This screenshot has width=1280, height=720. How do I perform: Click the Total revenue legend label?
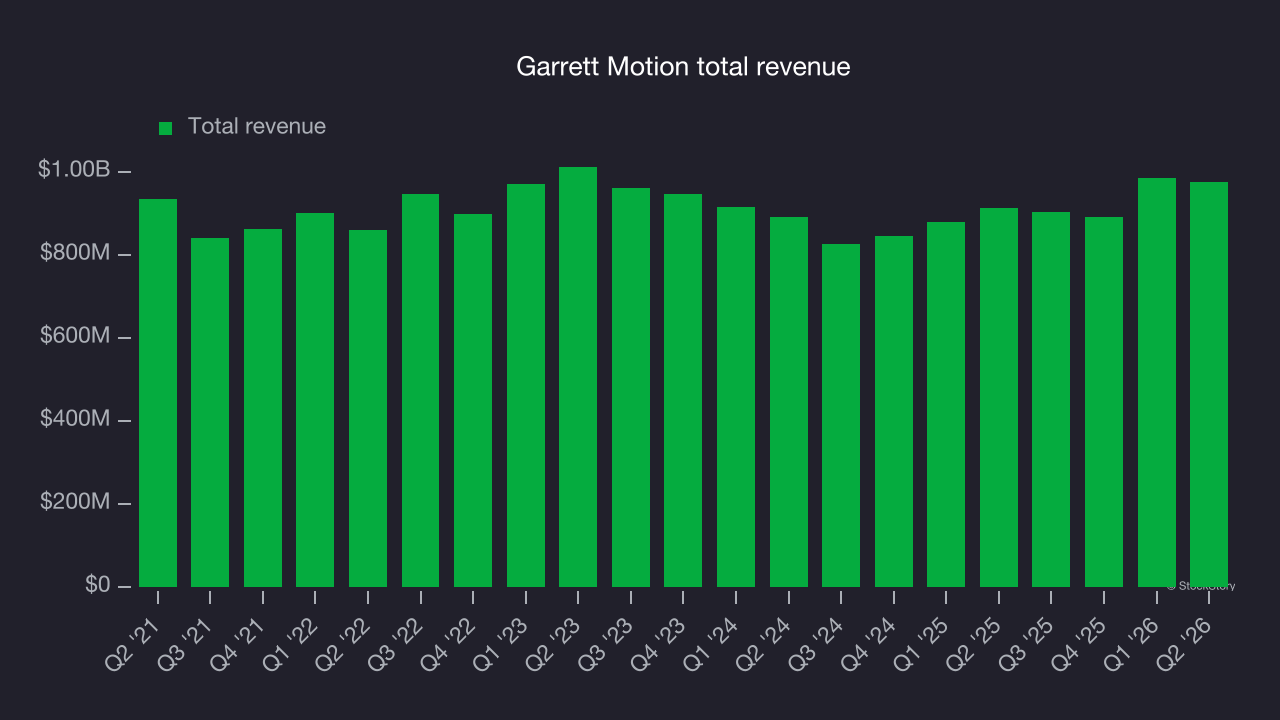tap(257, 126)
